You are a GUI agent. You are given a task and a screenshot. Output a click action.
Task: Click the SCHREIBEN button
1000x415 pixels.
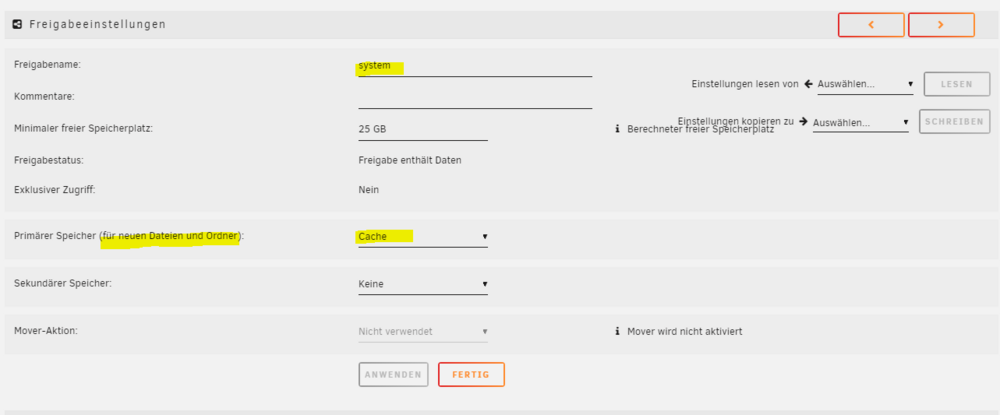(x=954, y=122)
